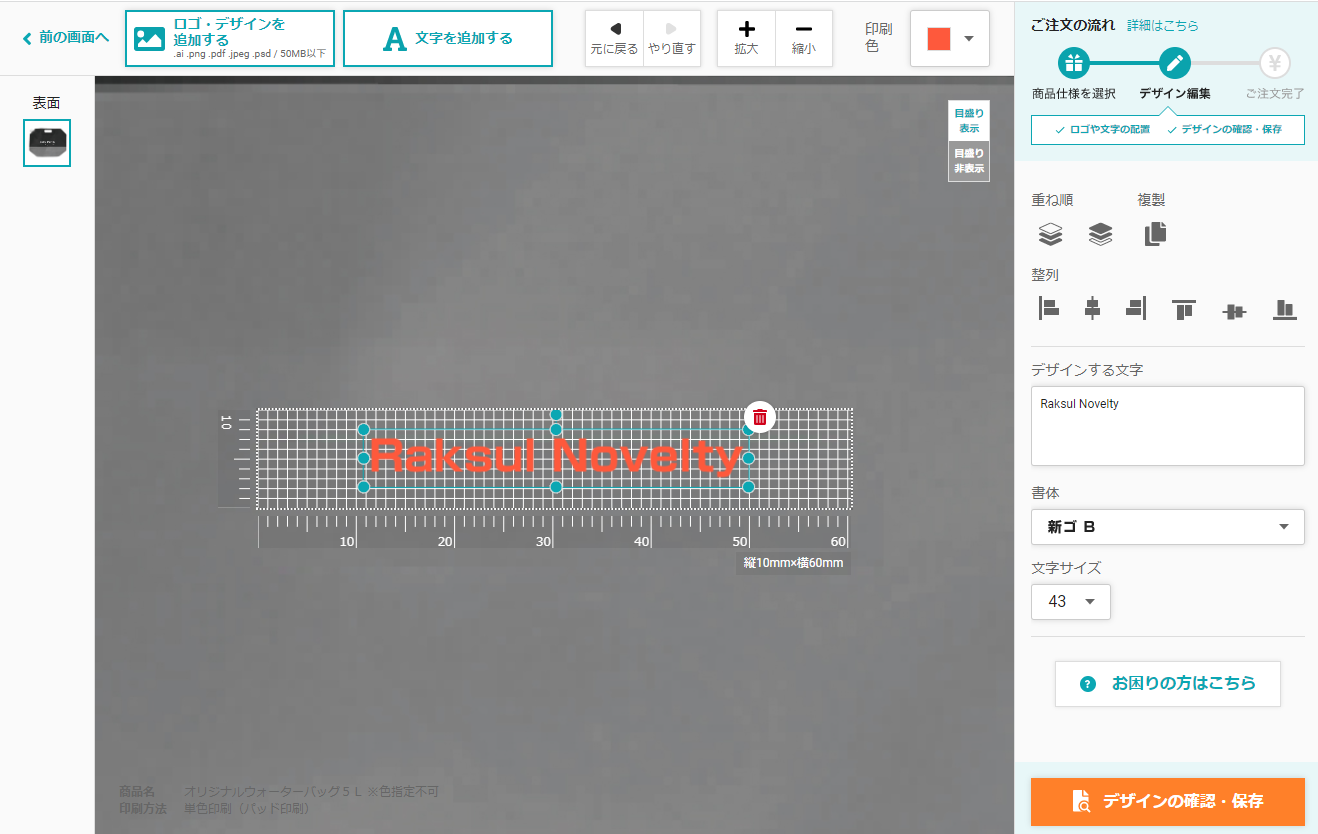The image size is (1318, 834).
Task: Undo with 元に戻る button
Action: 614,38
